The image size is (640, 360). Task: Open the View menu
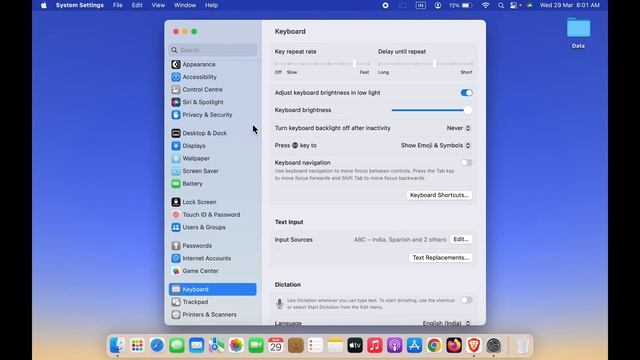(x=158, y=5)
